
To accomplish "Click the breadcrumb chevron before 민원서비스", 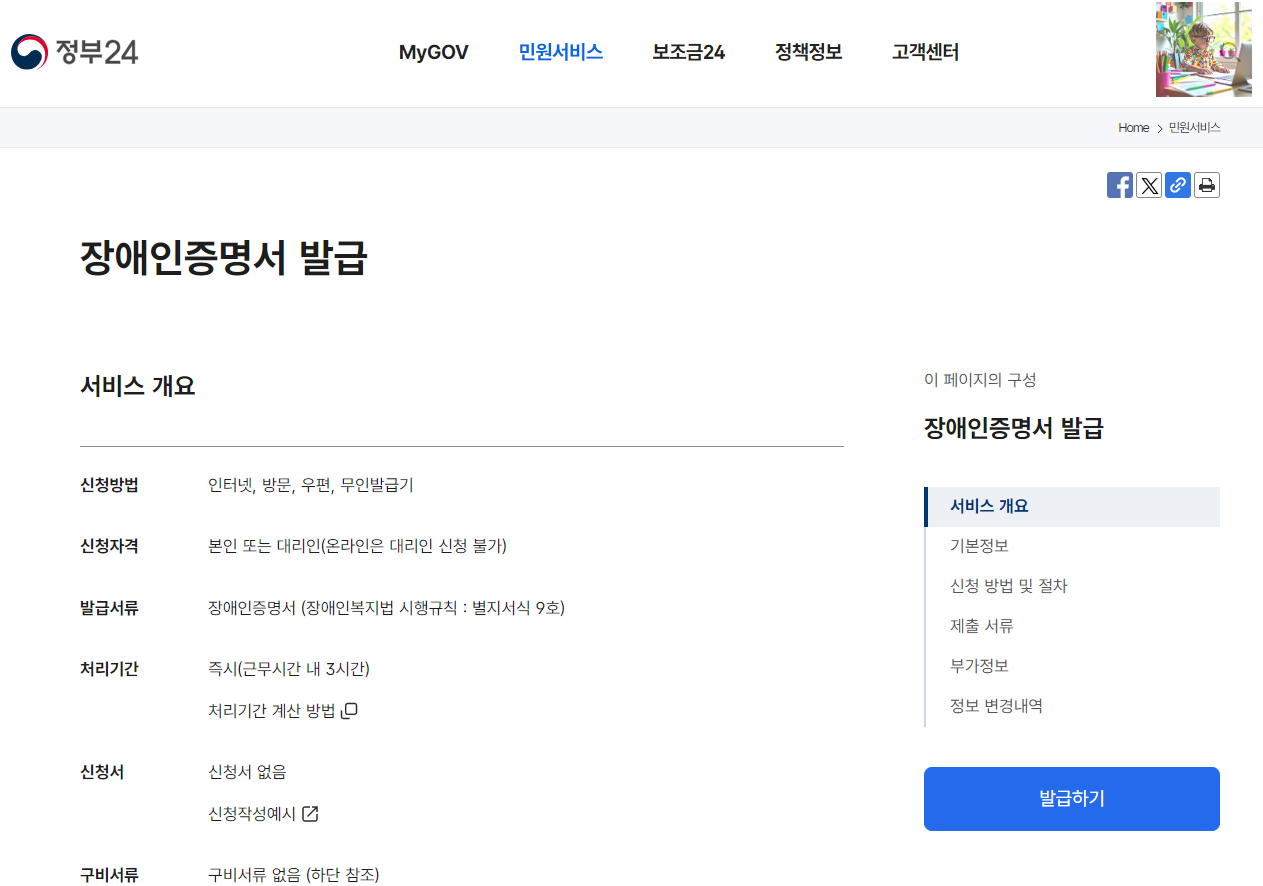I will [1159, 127].
